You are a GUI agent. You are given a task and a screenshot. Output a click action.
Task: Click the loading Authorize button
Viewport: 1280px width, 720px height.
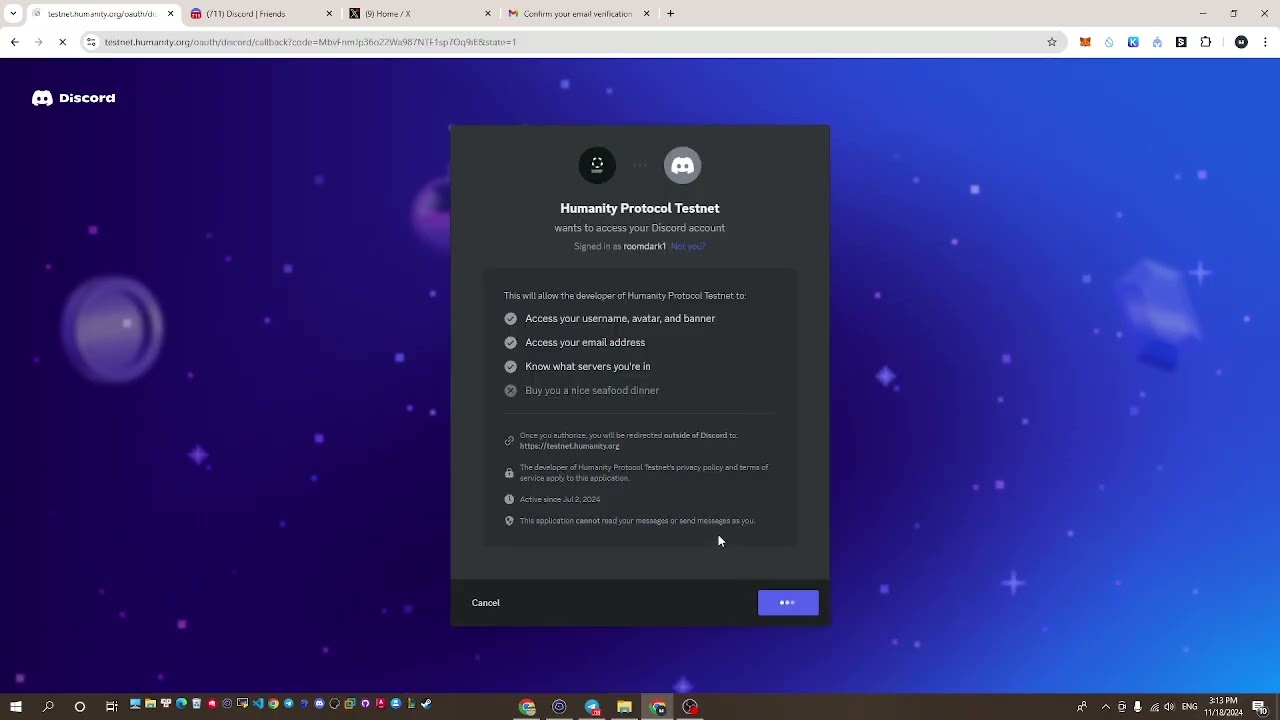pyautogui.click(x=788, y=603)
